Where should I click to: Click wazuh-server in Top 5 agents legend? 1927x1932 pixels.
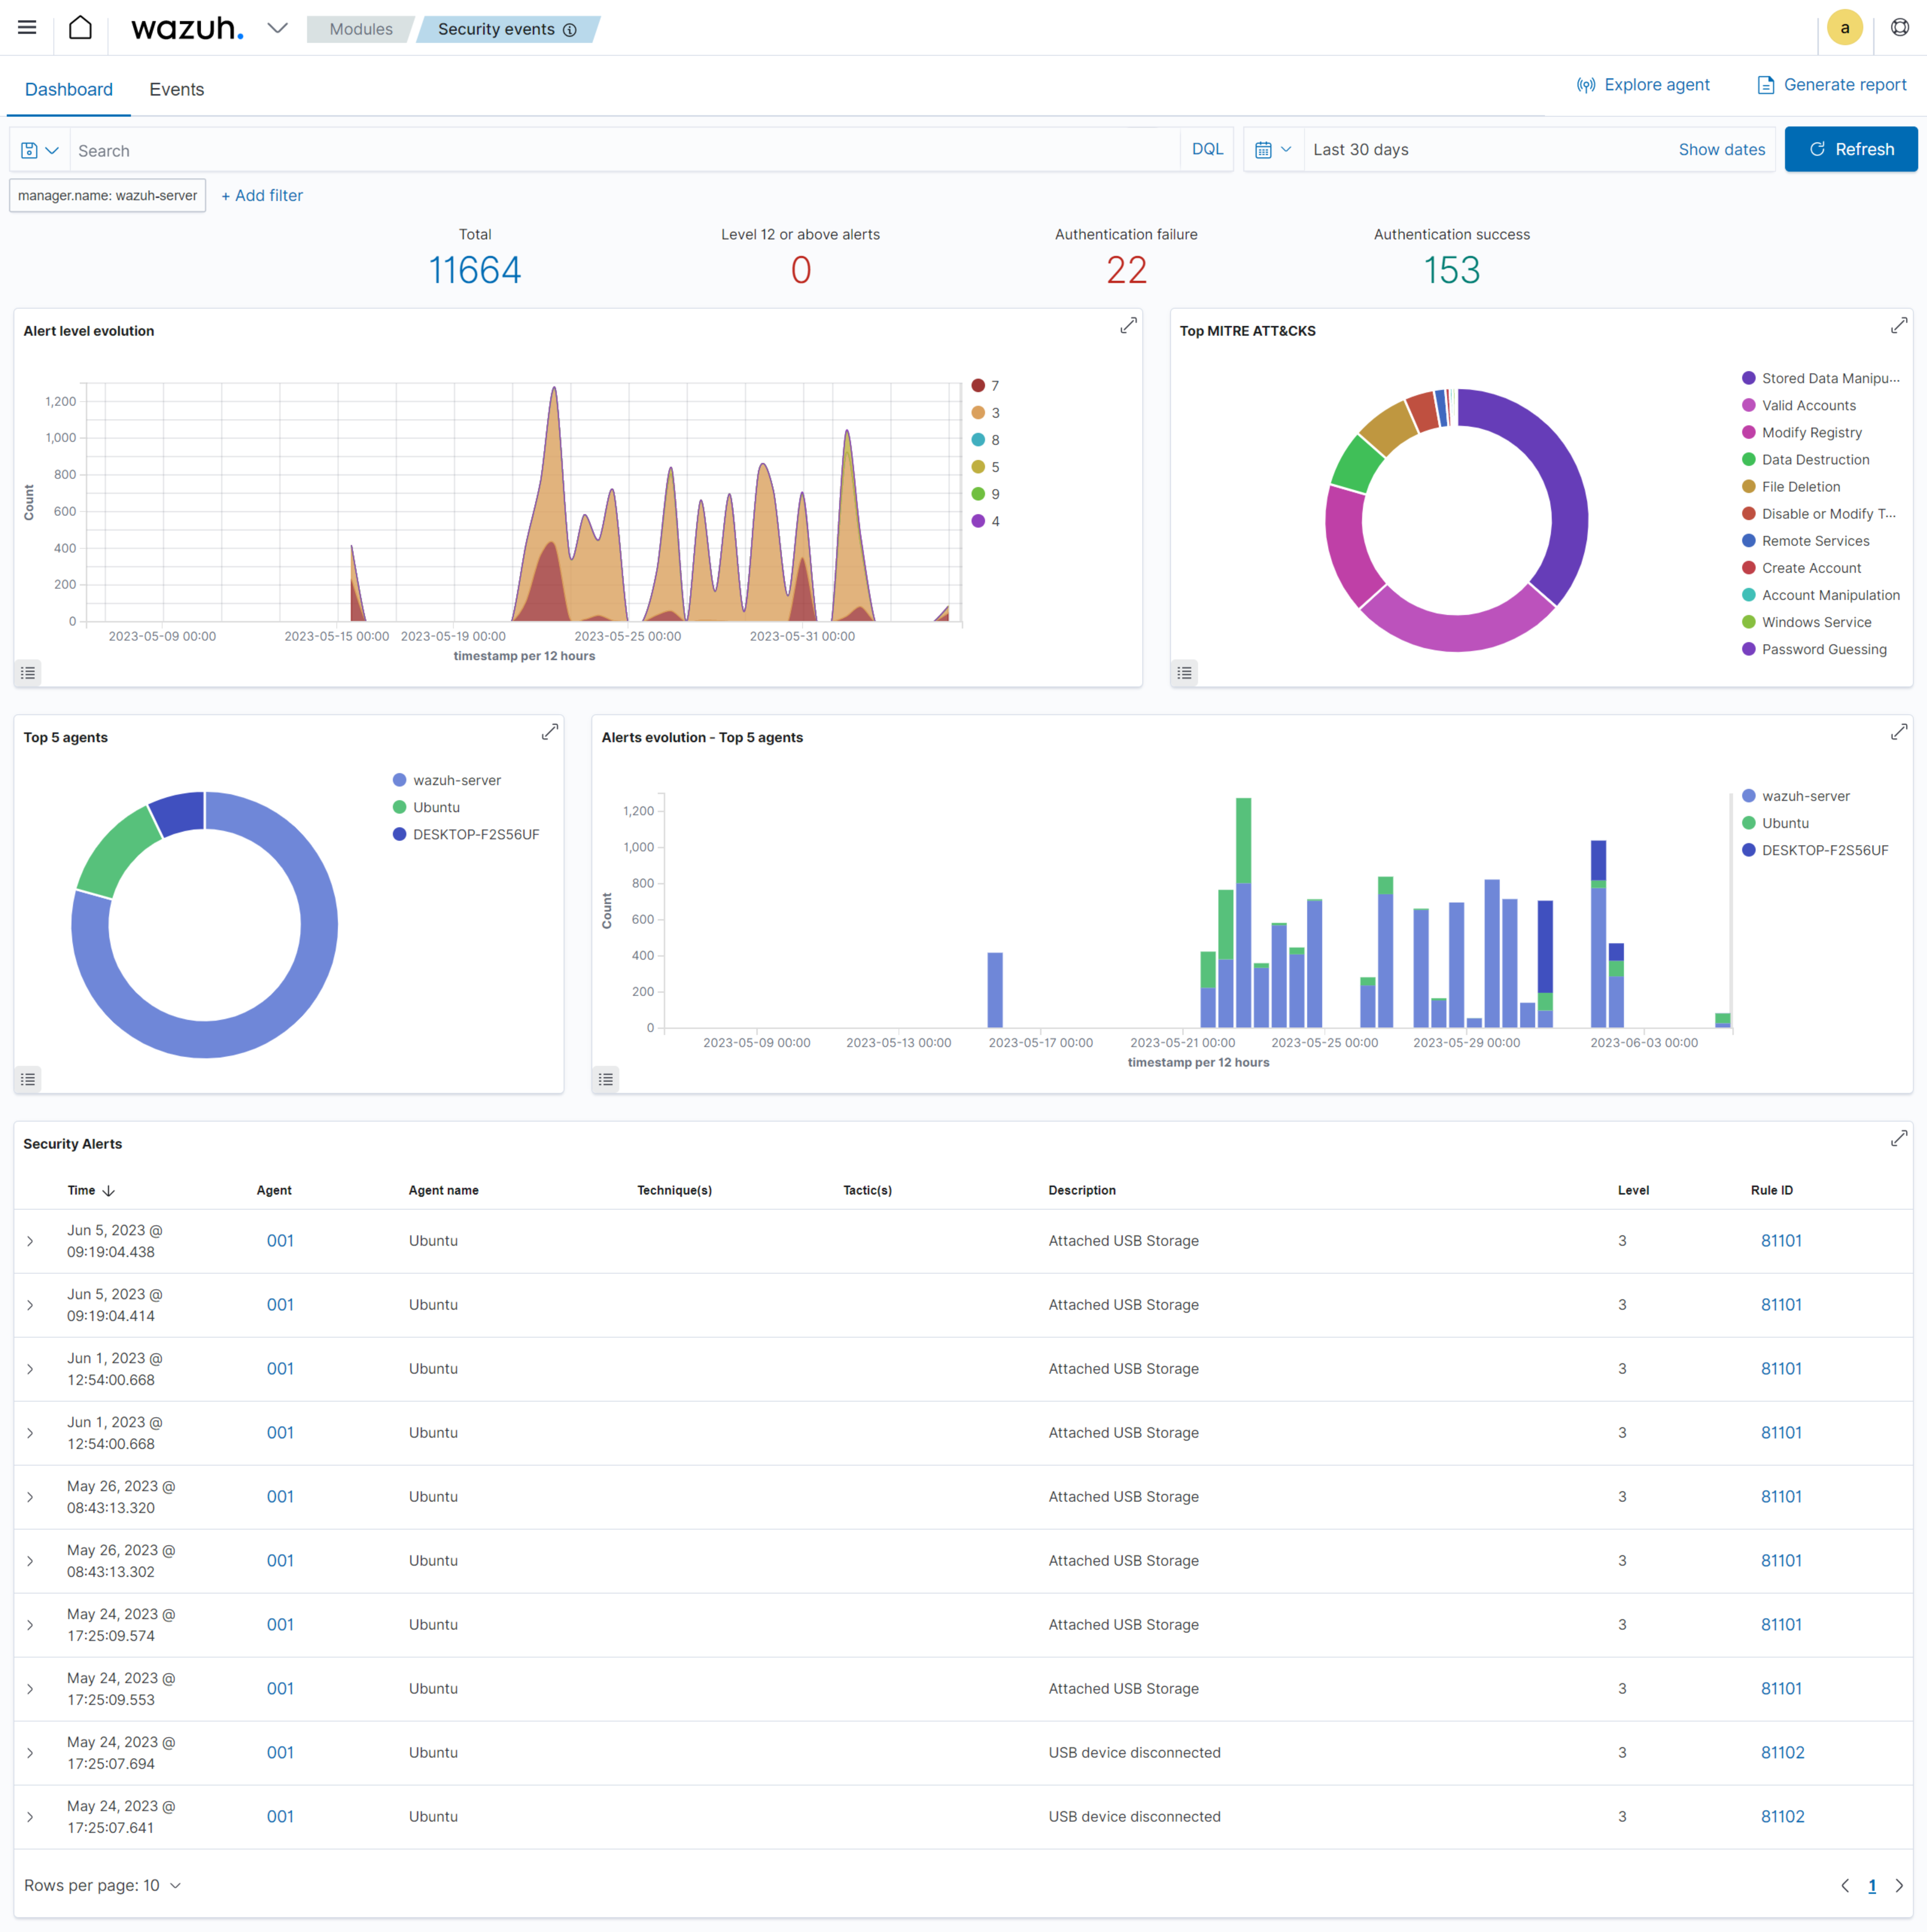point(447,780)
